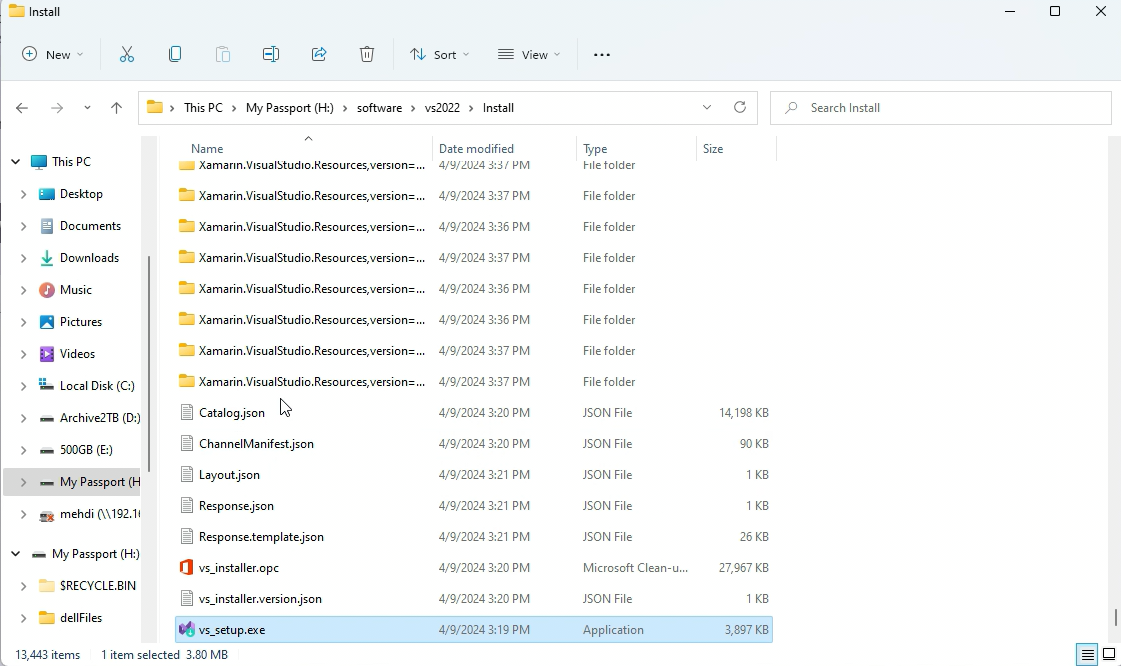Click the Desktop icon in sidebar
Image resolution: width=1121 pixels, height=666 pixels.
(x=46, y=194)
